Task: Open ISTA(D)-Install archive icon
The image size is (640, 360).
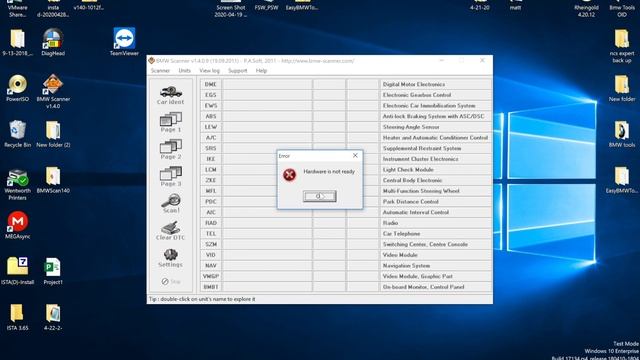Action: 17,271
